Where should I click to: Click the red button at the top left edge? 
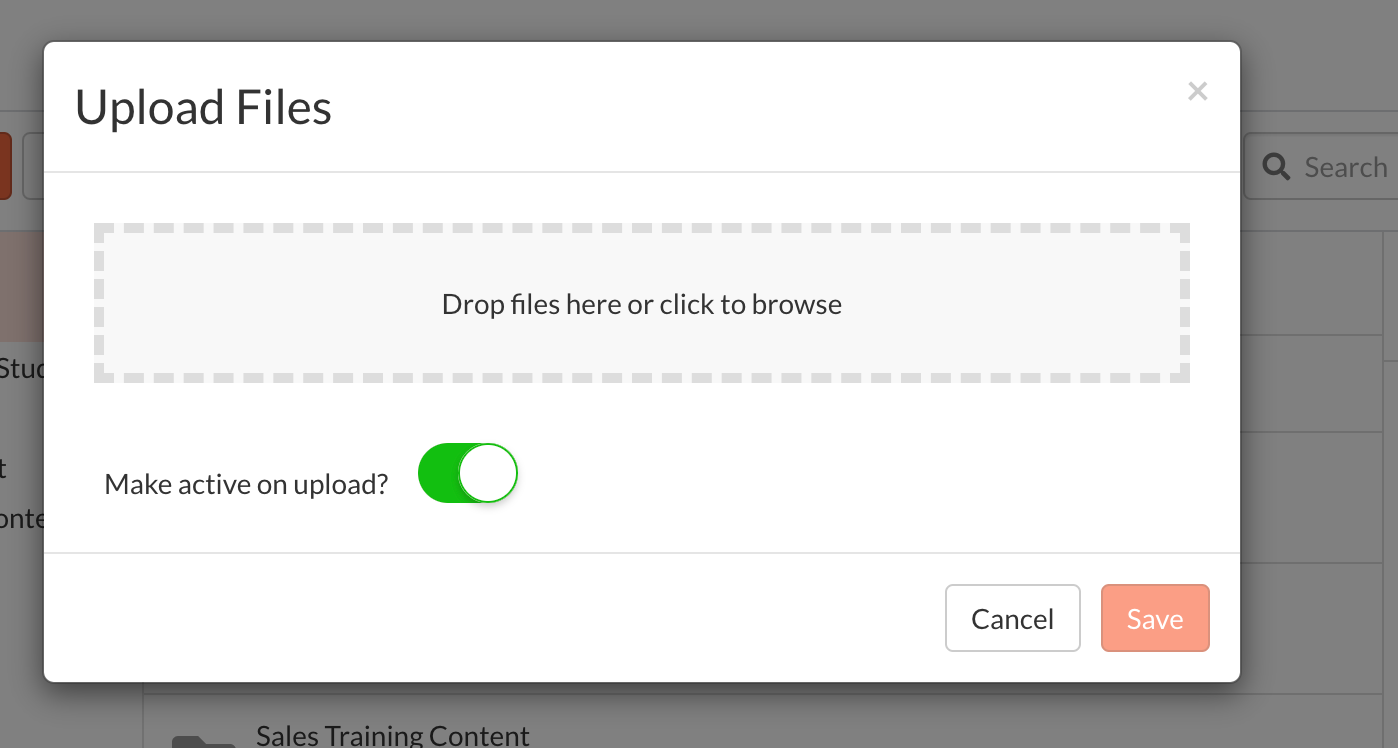(5, 166)
